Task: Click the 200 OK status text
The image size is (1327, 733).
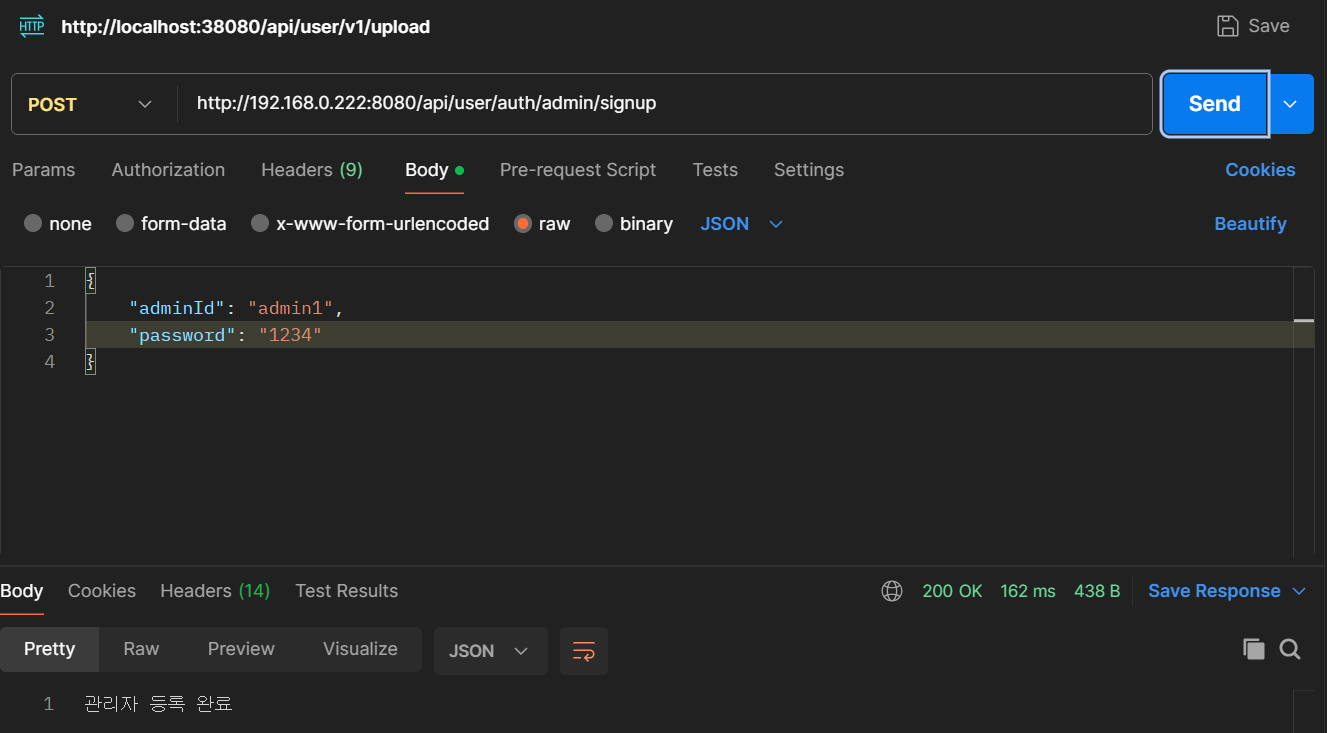Action: pos(952,591)
